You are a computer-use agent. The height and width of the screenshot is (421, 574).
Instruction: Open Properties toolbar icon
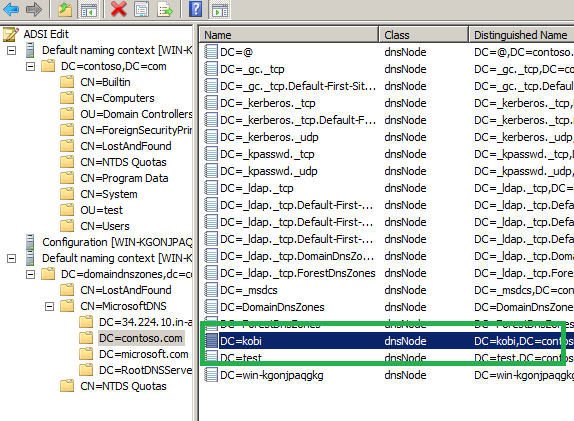tap(141, 9)
